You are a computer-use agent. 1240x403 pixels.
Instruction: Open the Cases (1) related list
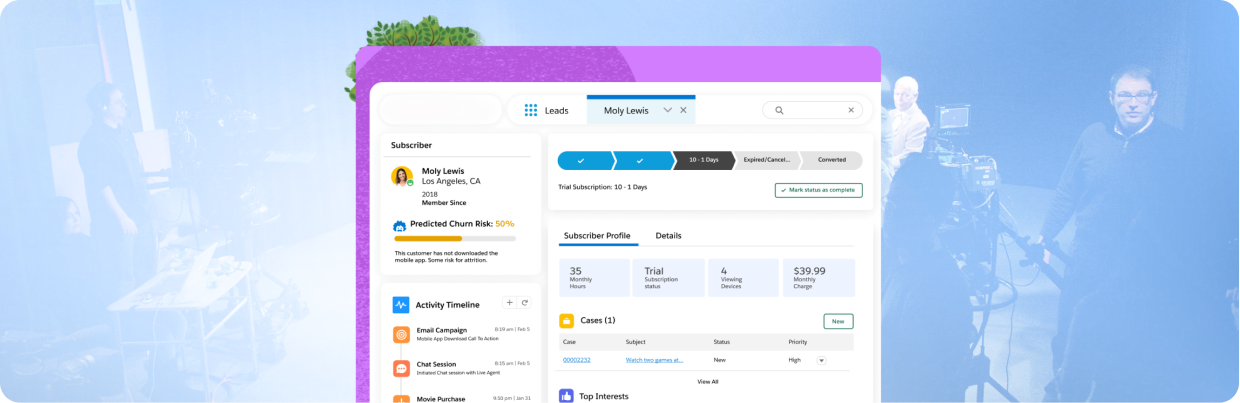click(598, 321)
